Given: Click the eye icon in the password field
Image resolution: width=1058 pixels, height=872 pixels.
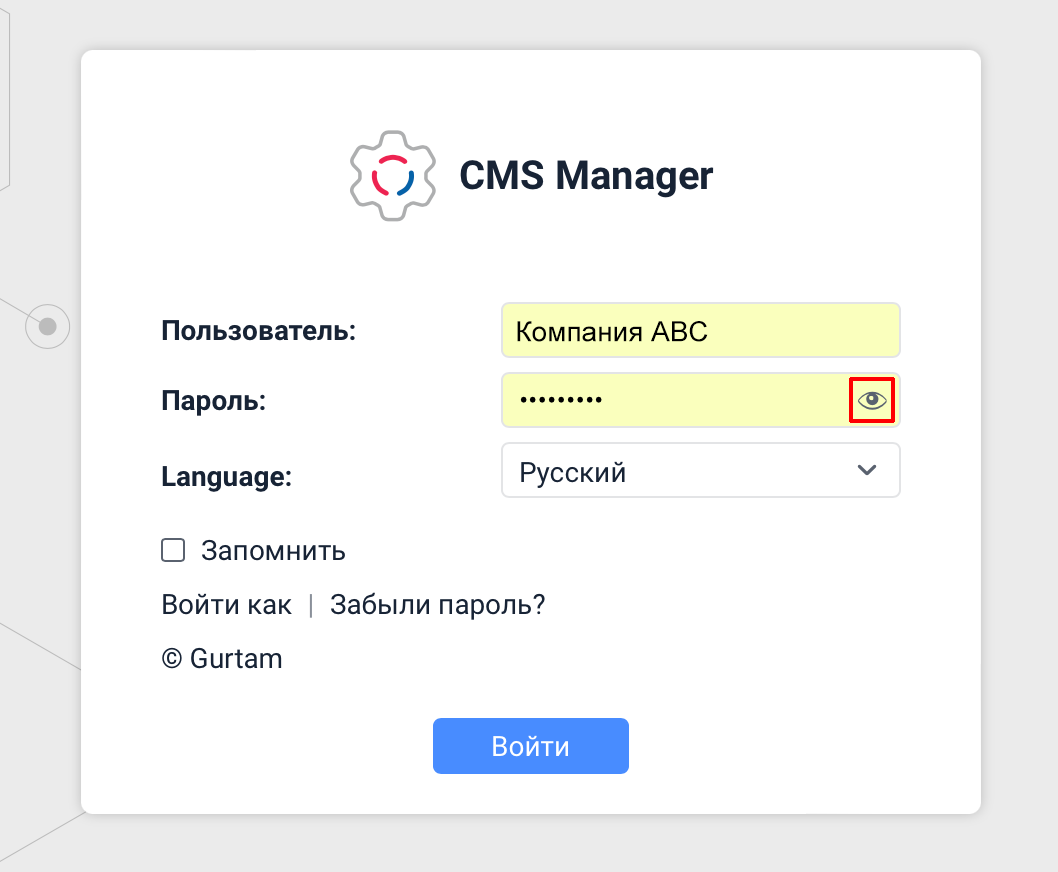Looking at the screenshot, I should coord(871,400).
